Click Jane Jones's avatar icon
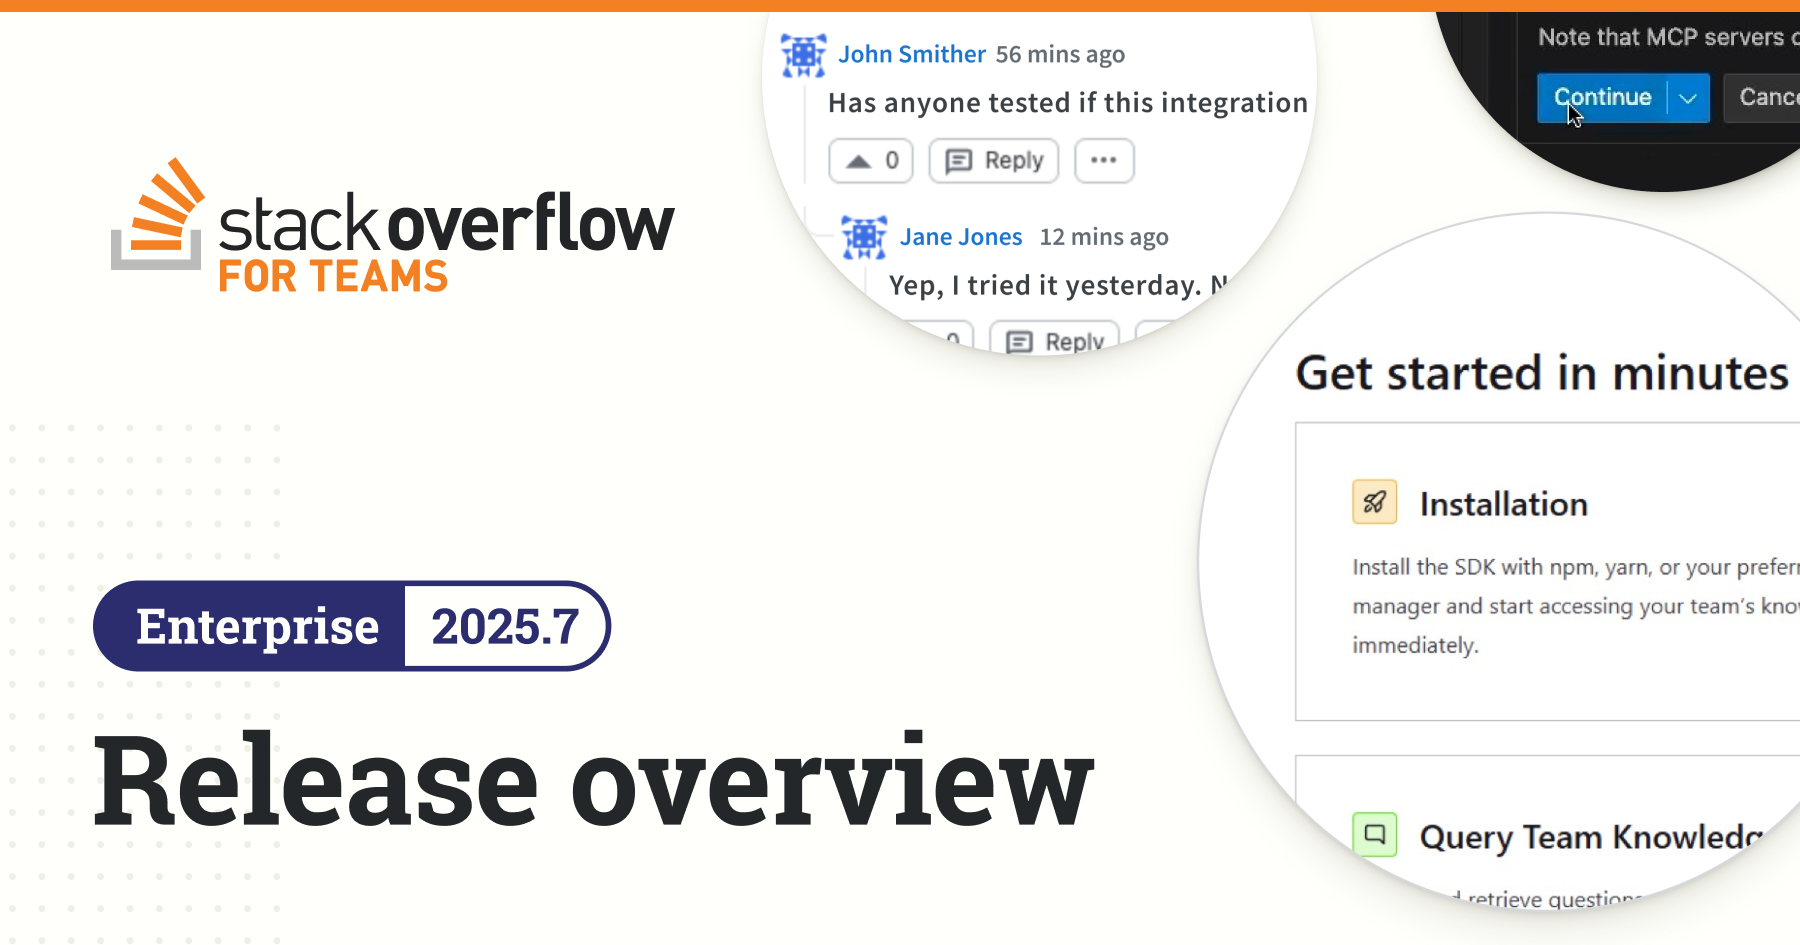Screen dimensions: 1800x945 tap(864, 237)
